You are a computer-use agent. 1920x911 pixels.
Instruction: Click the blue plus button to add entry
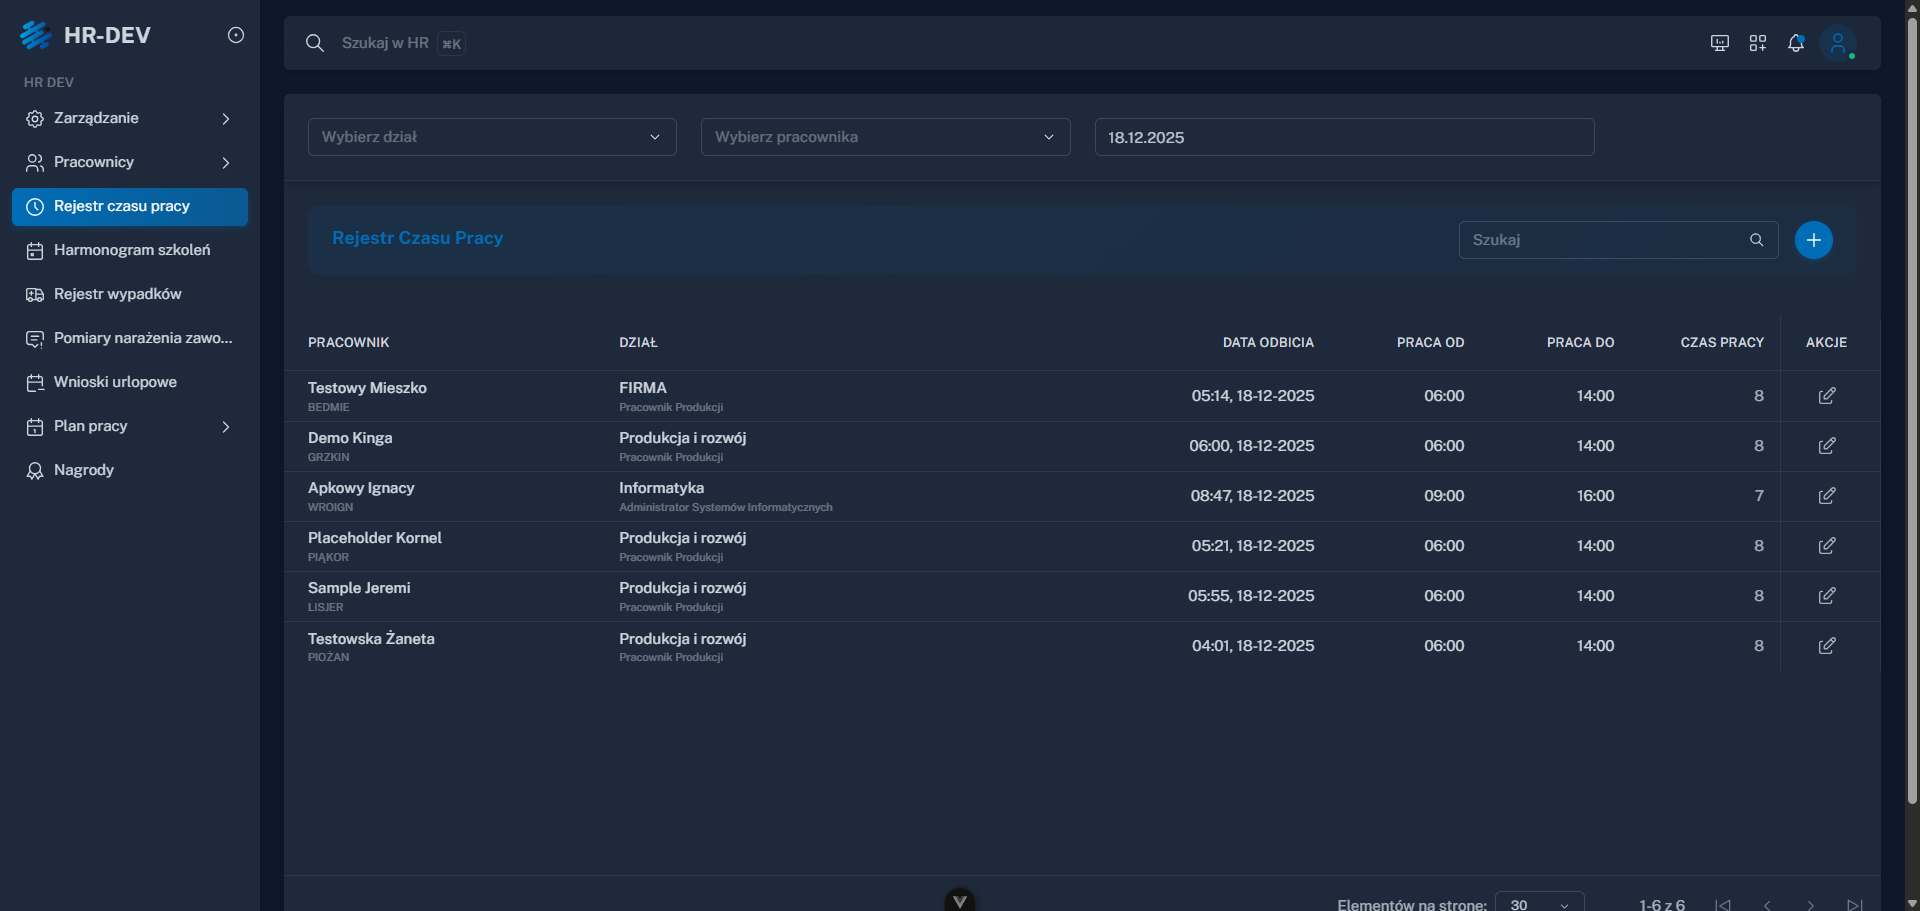[x=1813, y=240]
